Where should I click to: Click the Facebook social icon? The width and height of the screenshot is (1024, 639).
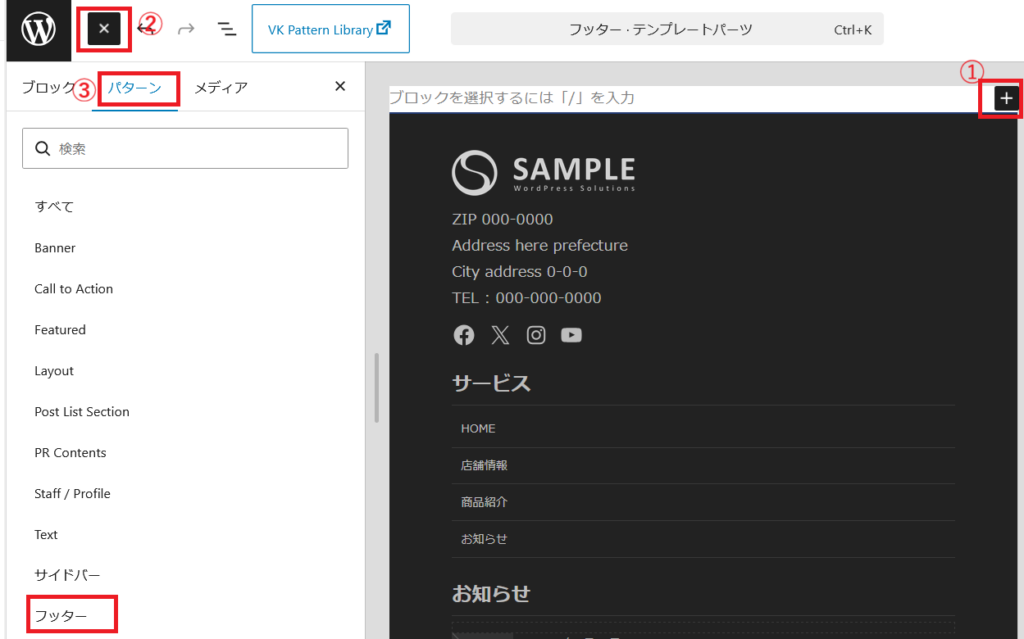coord(464,335)
